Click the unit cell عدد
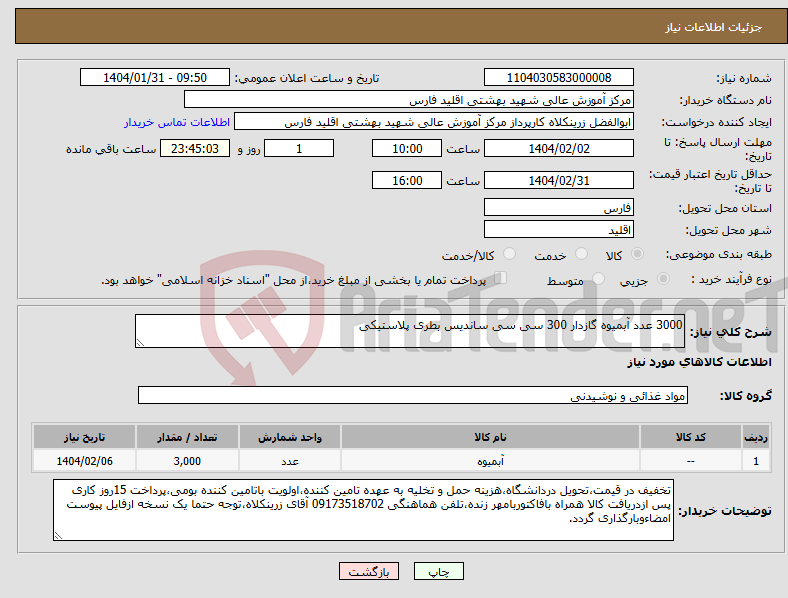The image size is (788, 598). [290, 461]
